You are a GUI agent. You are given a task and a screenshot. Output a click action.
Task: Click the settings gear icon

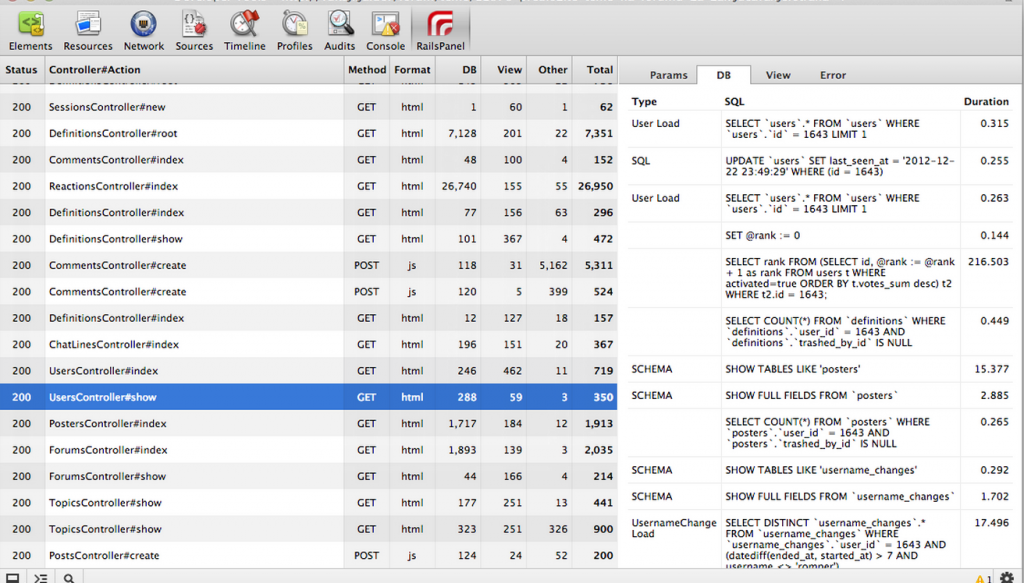click(x=1006, y=577)
